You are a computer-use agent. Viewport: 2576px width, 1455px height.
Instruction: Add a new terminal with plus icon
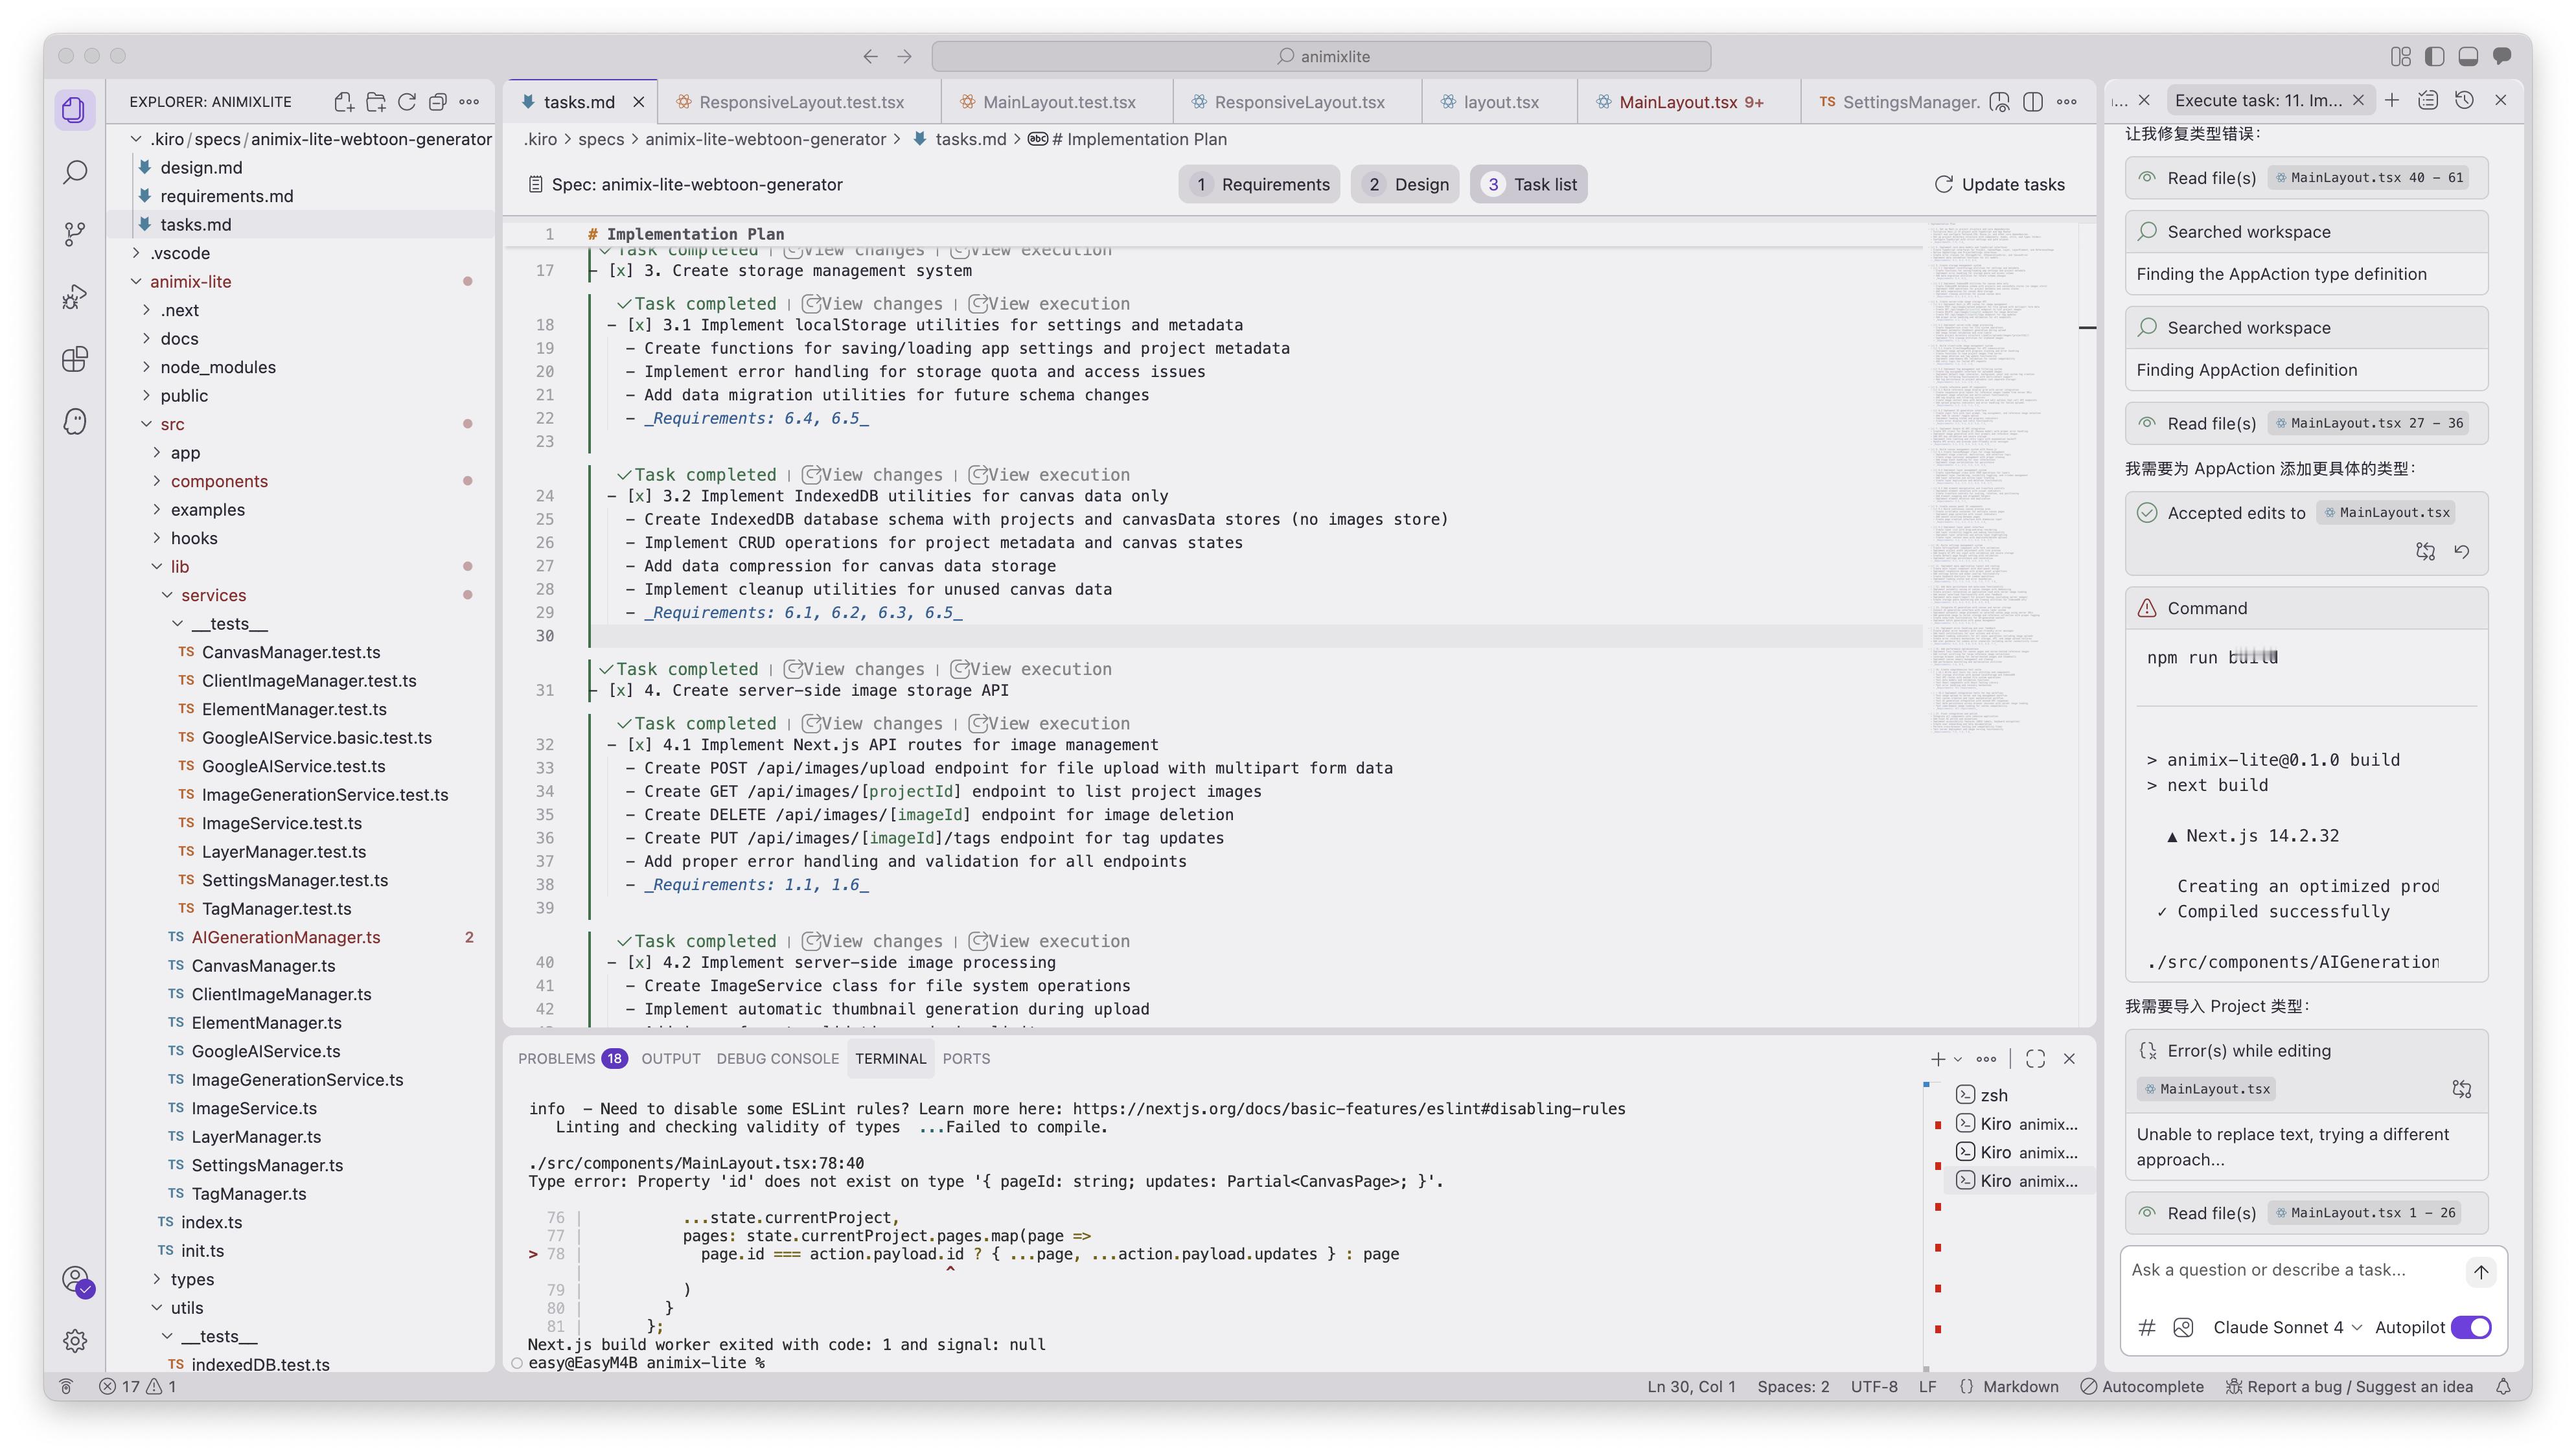click(x=1938, y=1059)
